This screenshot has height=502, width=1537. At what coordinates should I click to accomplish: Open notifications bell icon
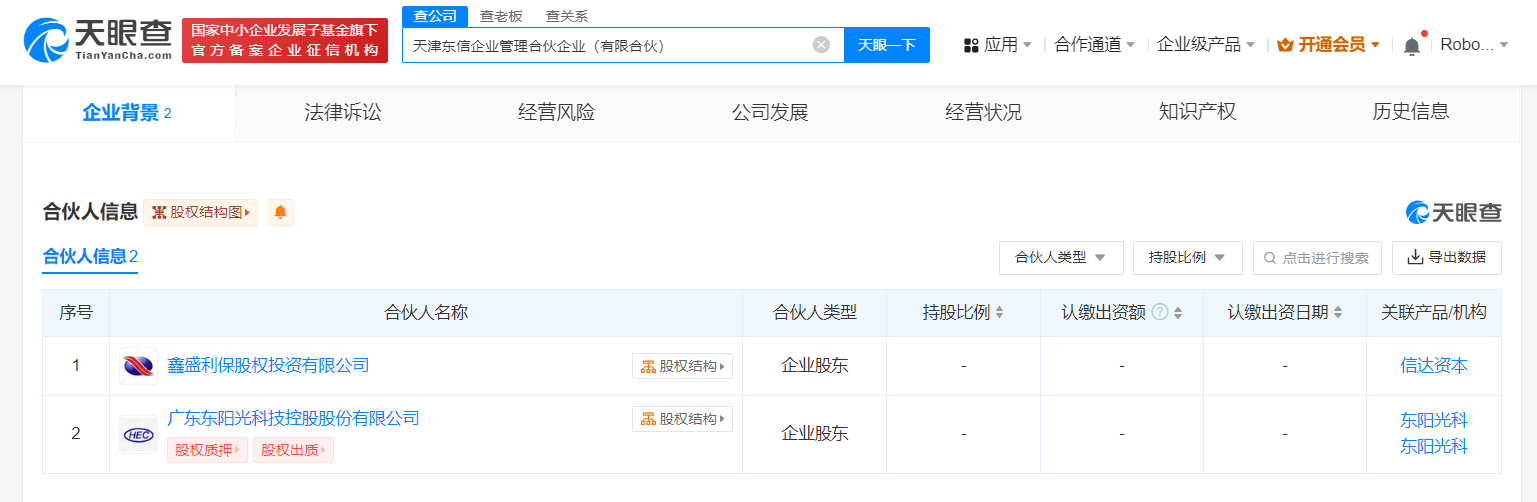[1412, 45]
